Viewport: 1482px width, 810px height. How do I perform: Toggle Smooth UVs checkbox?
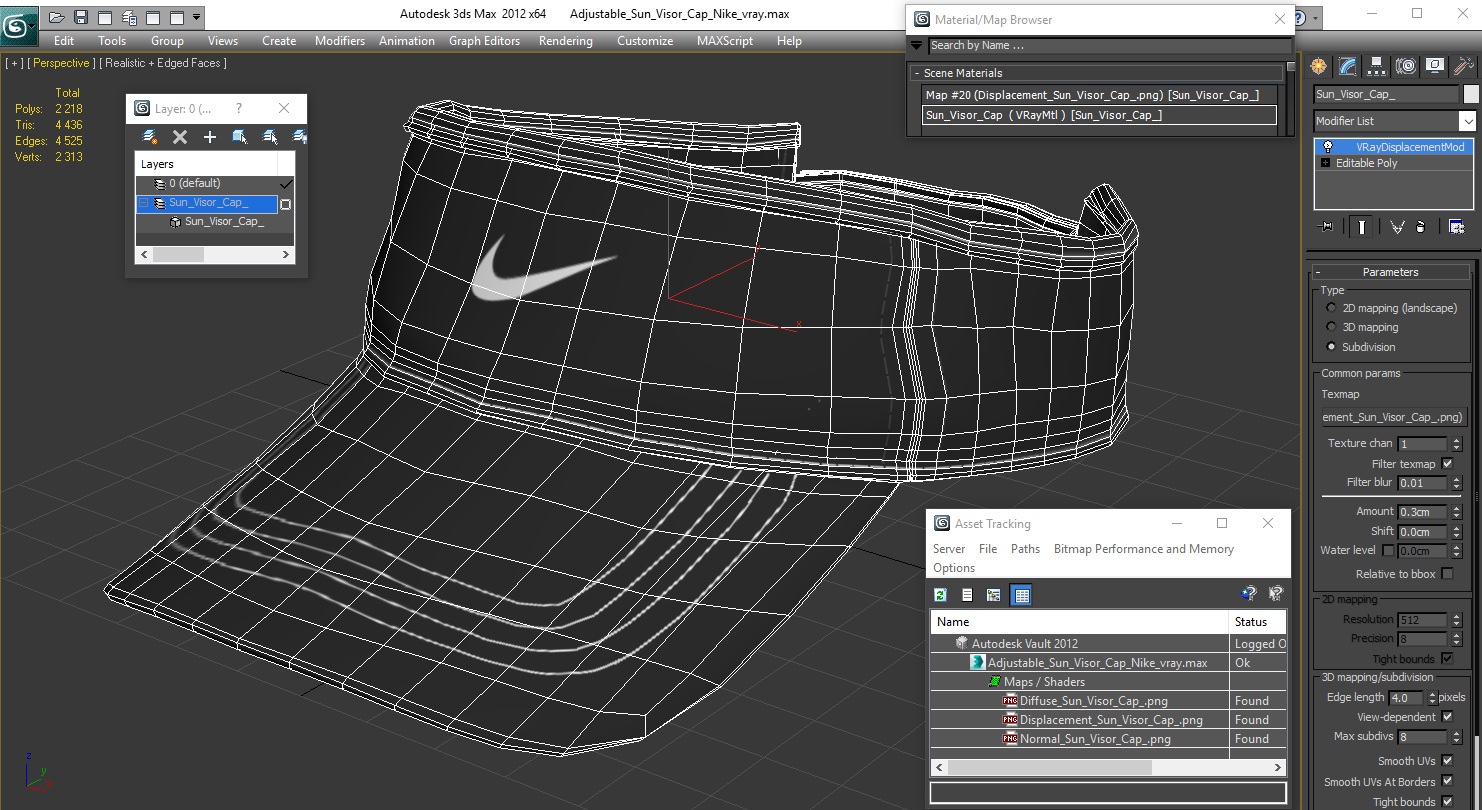(x=1446, y=761)
